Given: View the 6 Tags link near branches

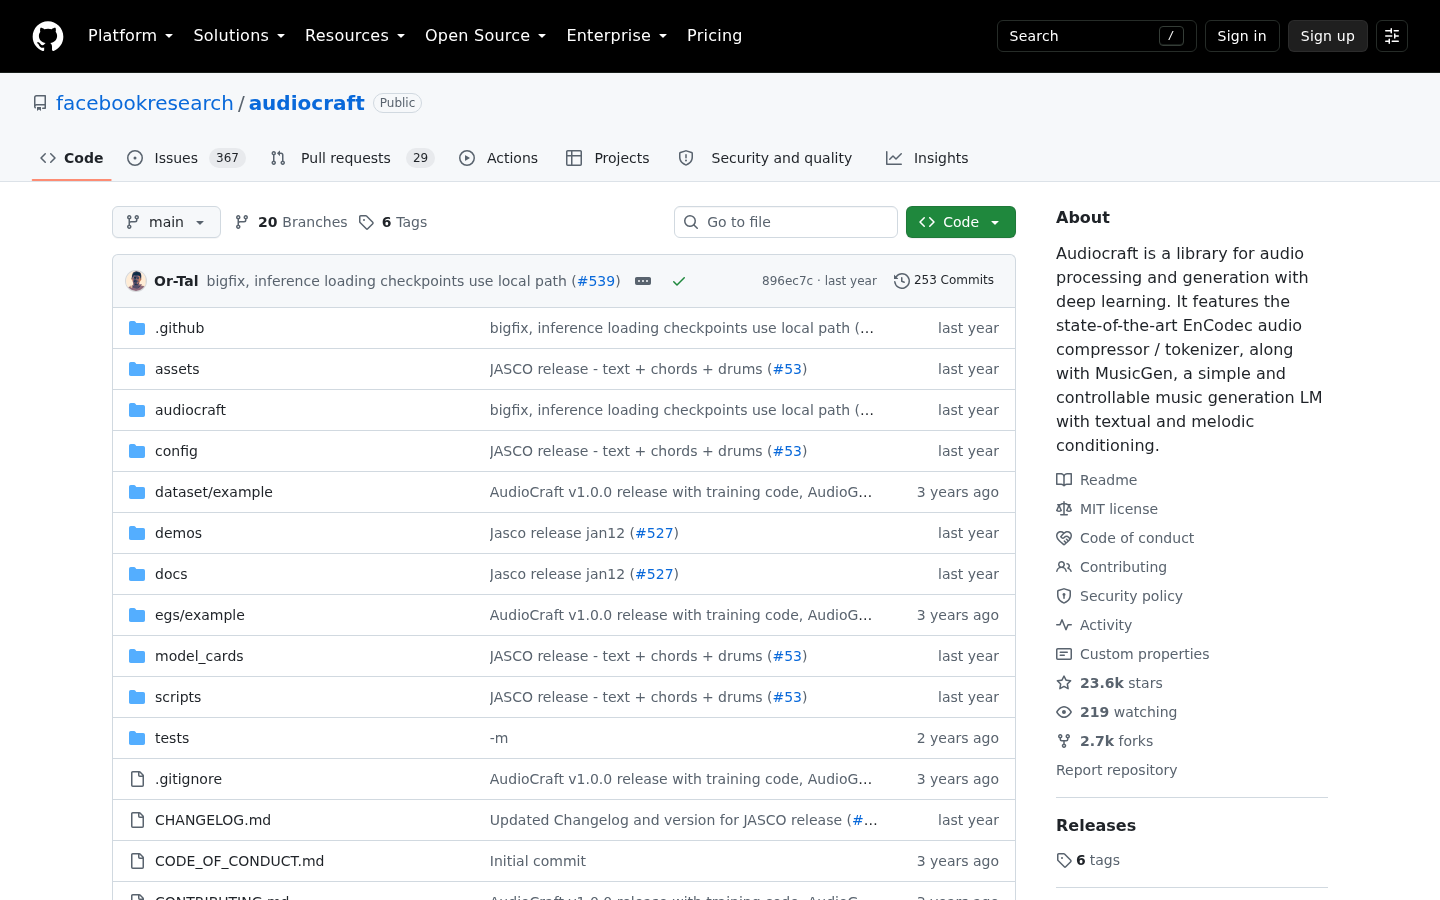Looking at the screenshot, I should tap(393, 222).
